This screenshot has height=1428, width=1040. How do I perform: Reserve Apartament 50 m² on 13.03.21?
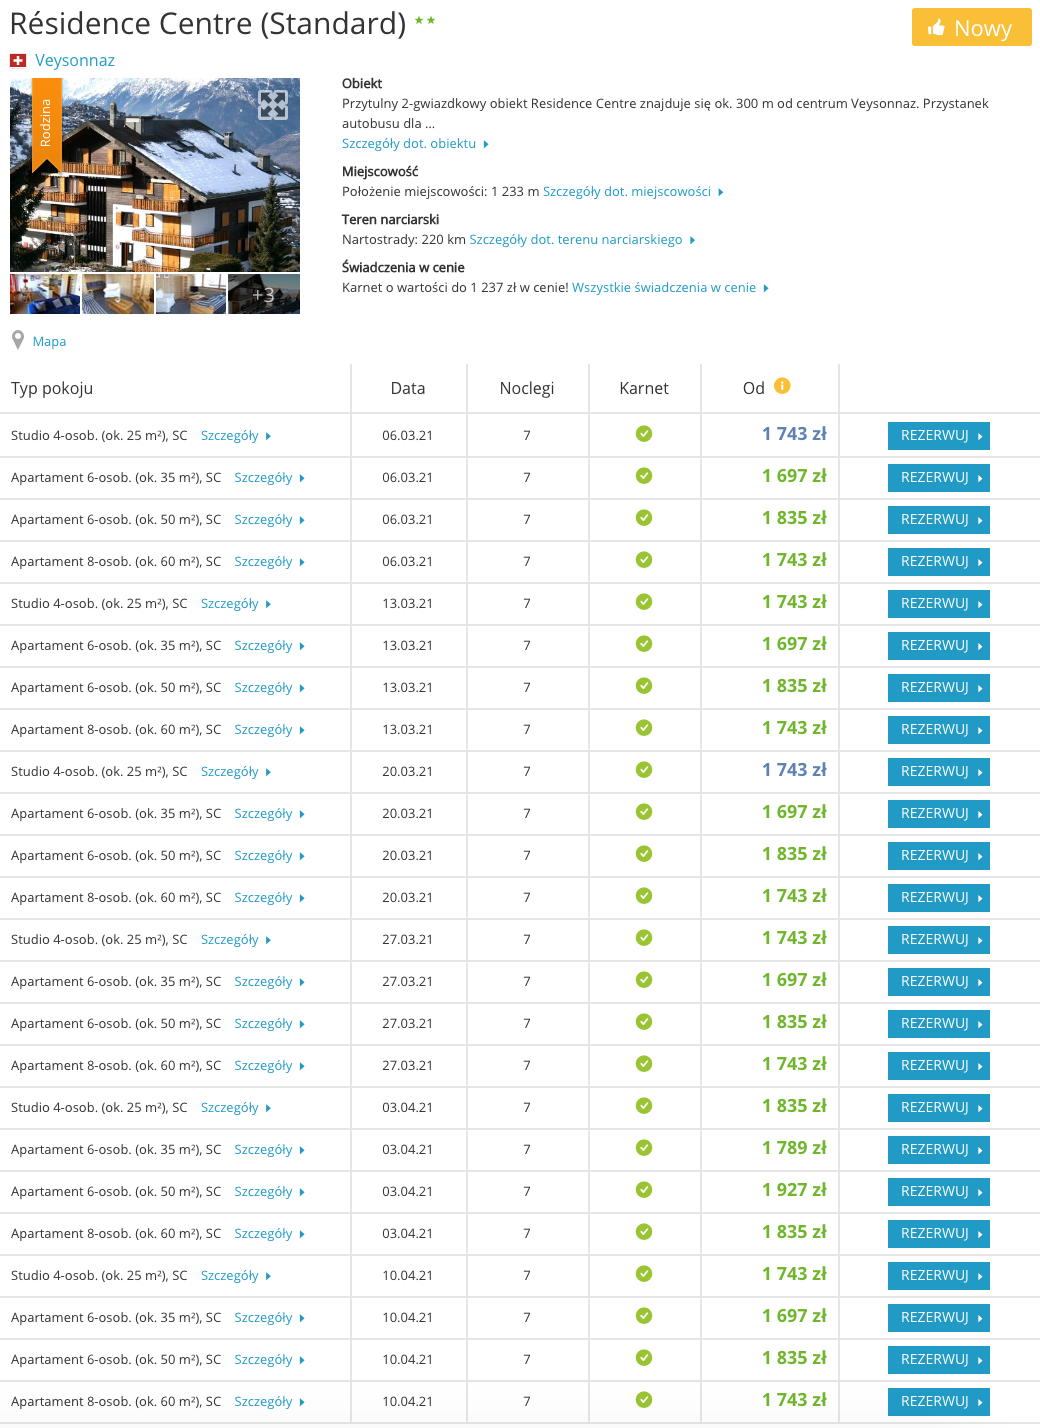[x=939, y=687]
